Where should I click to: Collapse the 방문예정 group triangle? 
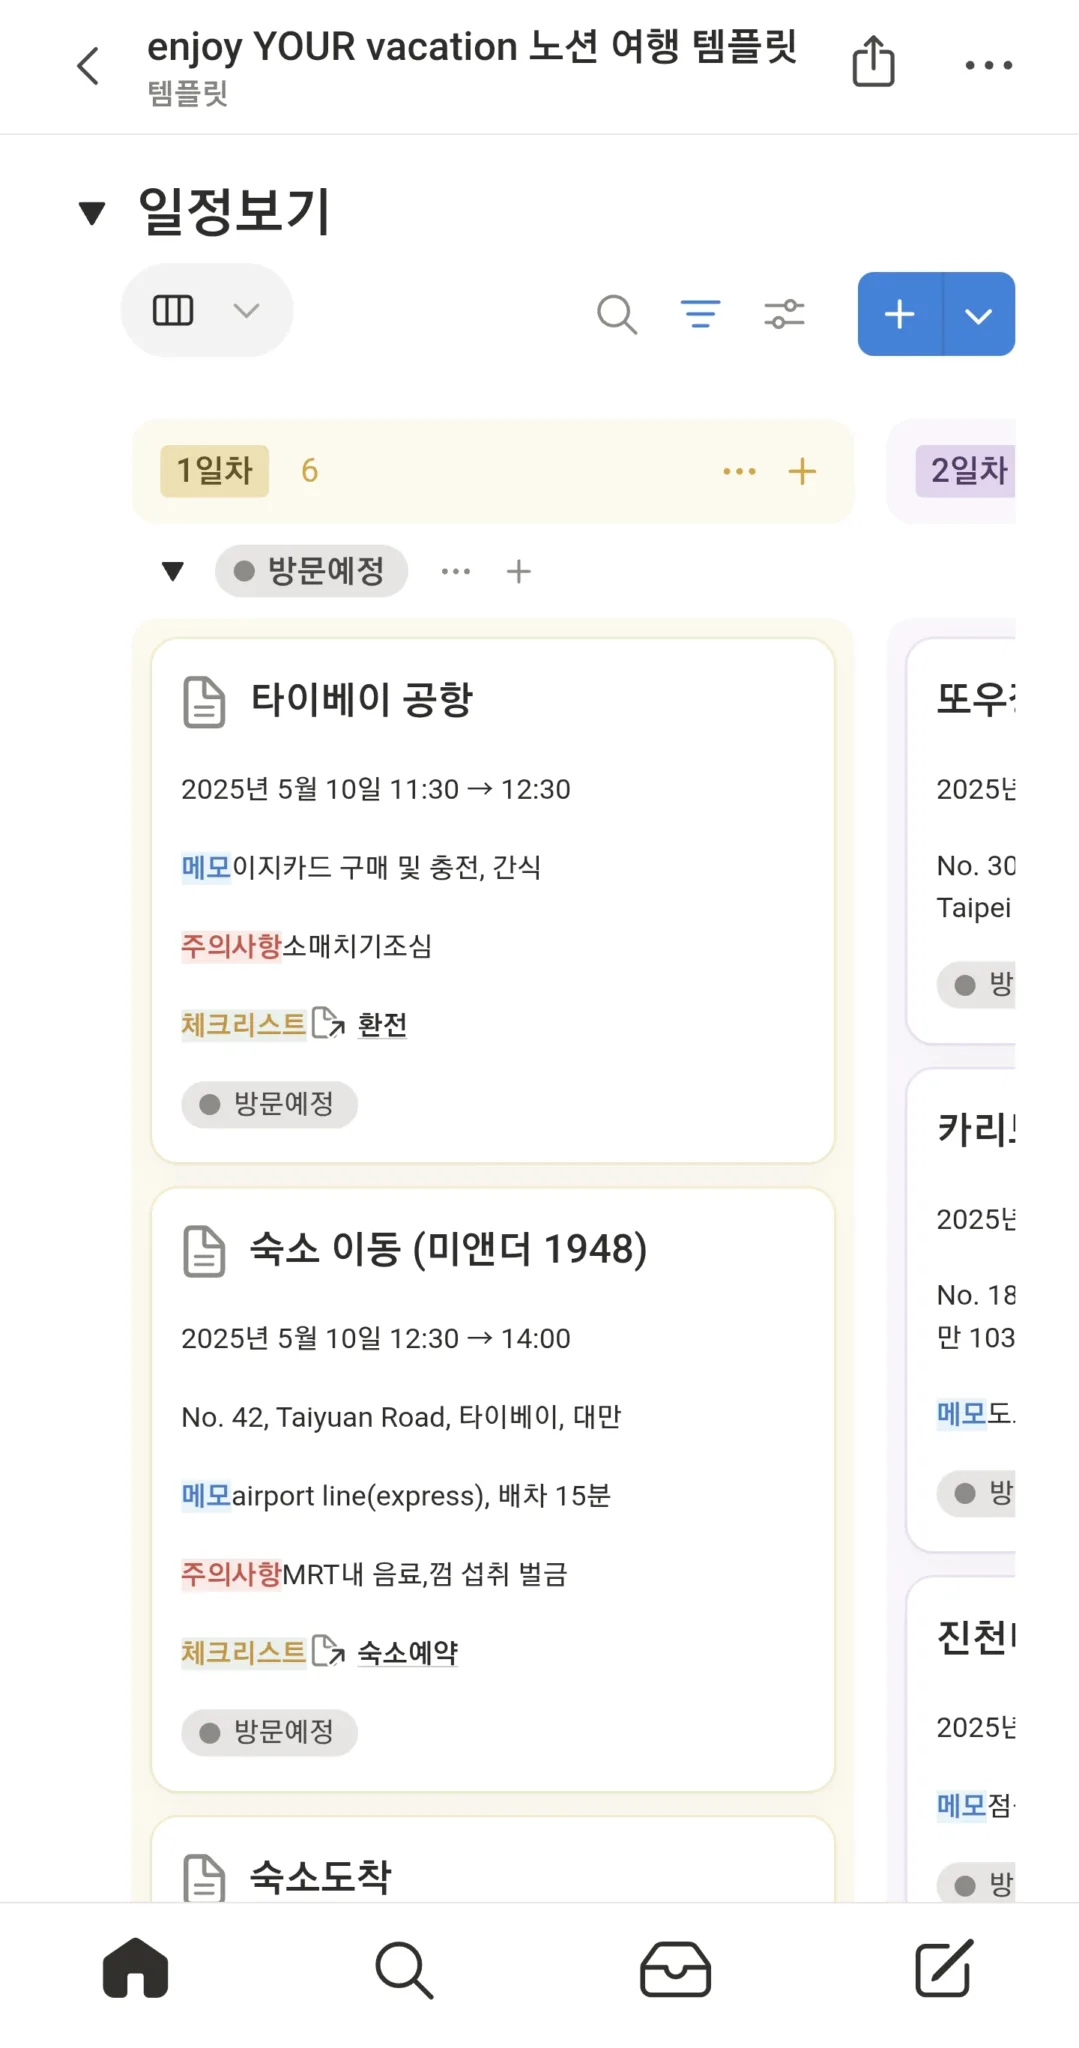coord(173,571)
